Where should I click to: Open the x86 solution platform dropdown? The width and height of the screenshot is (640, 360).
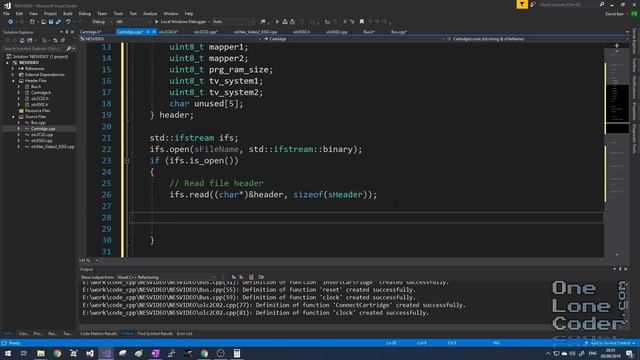pos(133,22)
